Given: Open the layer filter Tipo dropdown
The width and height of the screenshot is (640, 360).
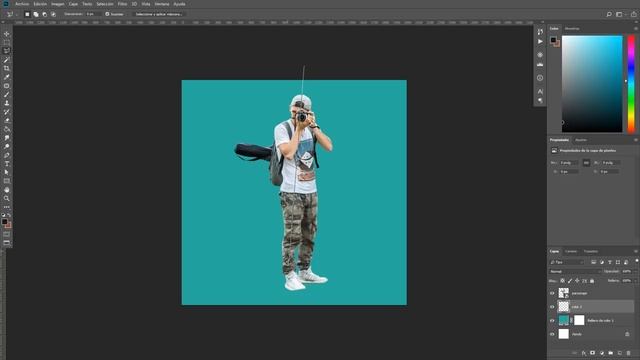Looking at the screenshot, I should 567,262.
